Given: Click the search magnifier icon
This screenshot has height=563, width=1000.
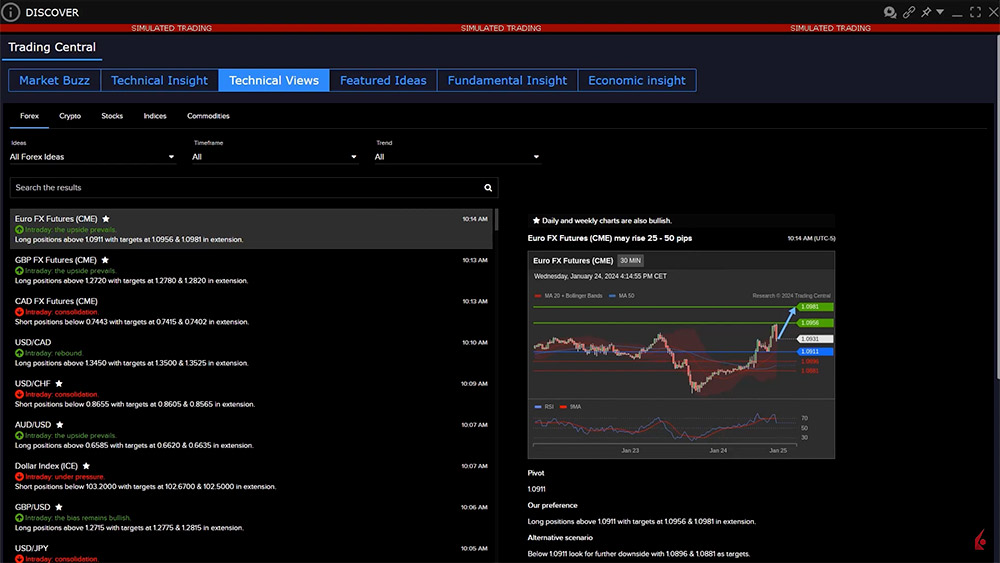Looking at the screenshot, I should 488,187.
